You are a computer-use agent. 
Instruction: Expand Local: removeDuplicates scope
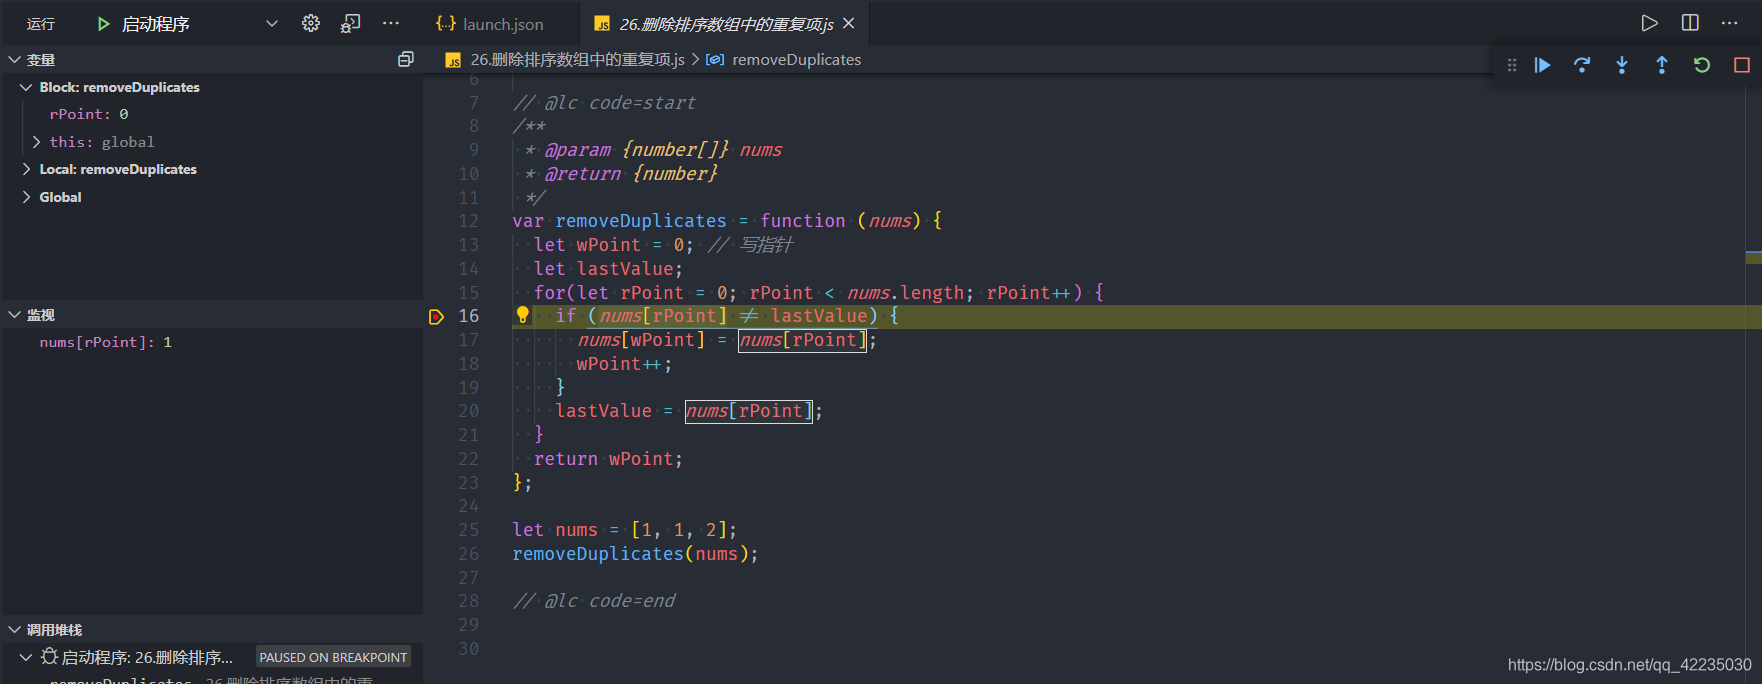(26, 169)
